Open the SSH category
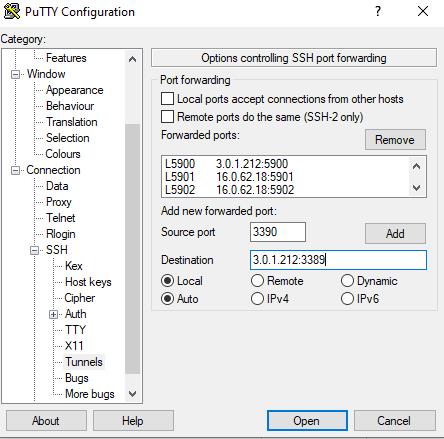This screenshot has height=439, width=444. click(57, 250)
